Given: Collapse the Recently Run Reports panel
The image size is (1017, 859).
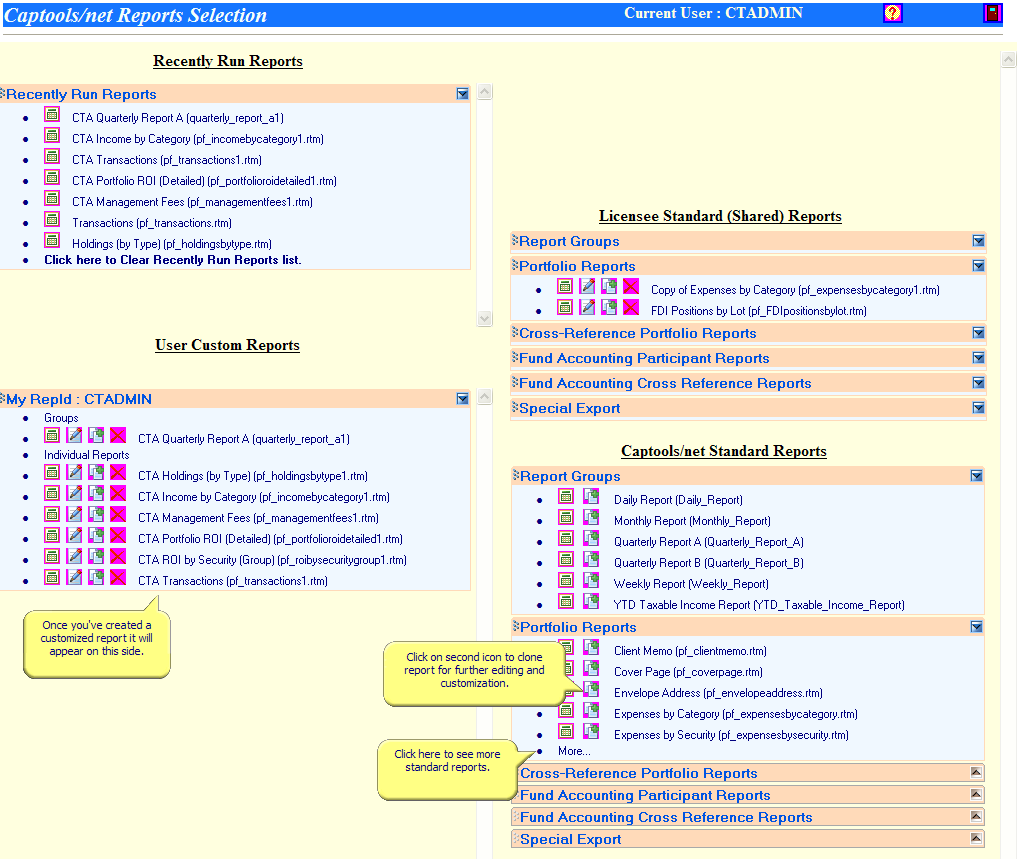Looking at the screenshot, I should (462, 94).
